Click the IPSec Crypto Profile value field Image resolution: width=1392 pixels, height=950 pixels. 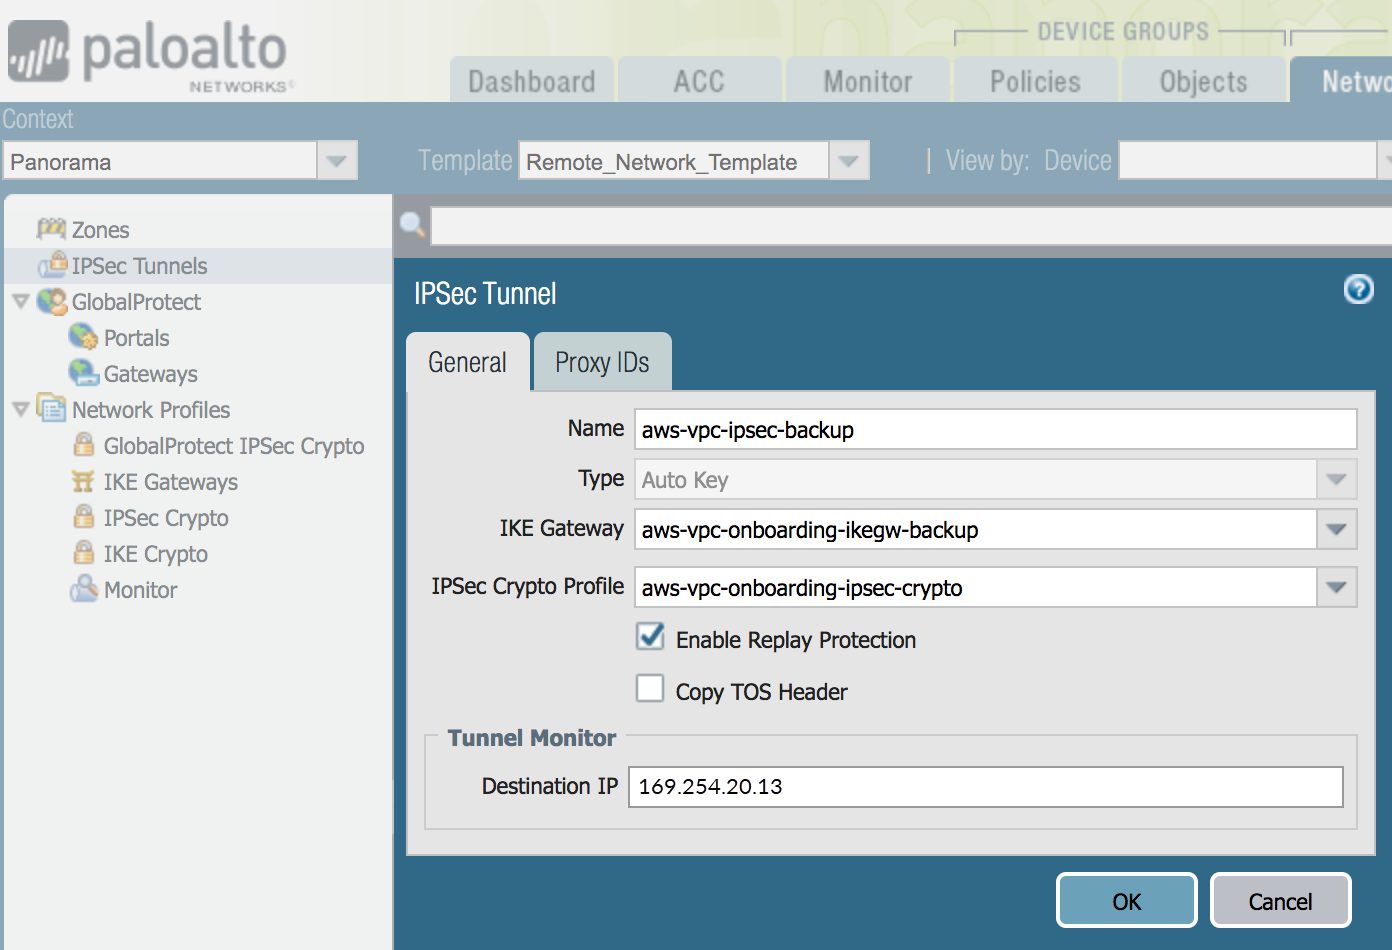coord(975,587)
